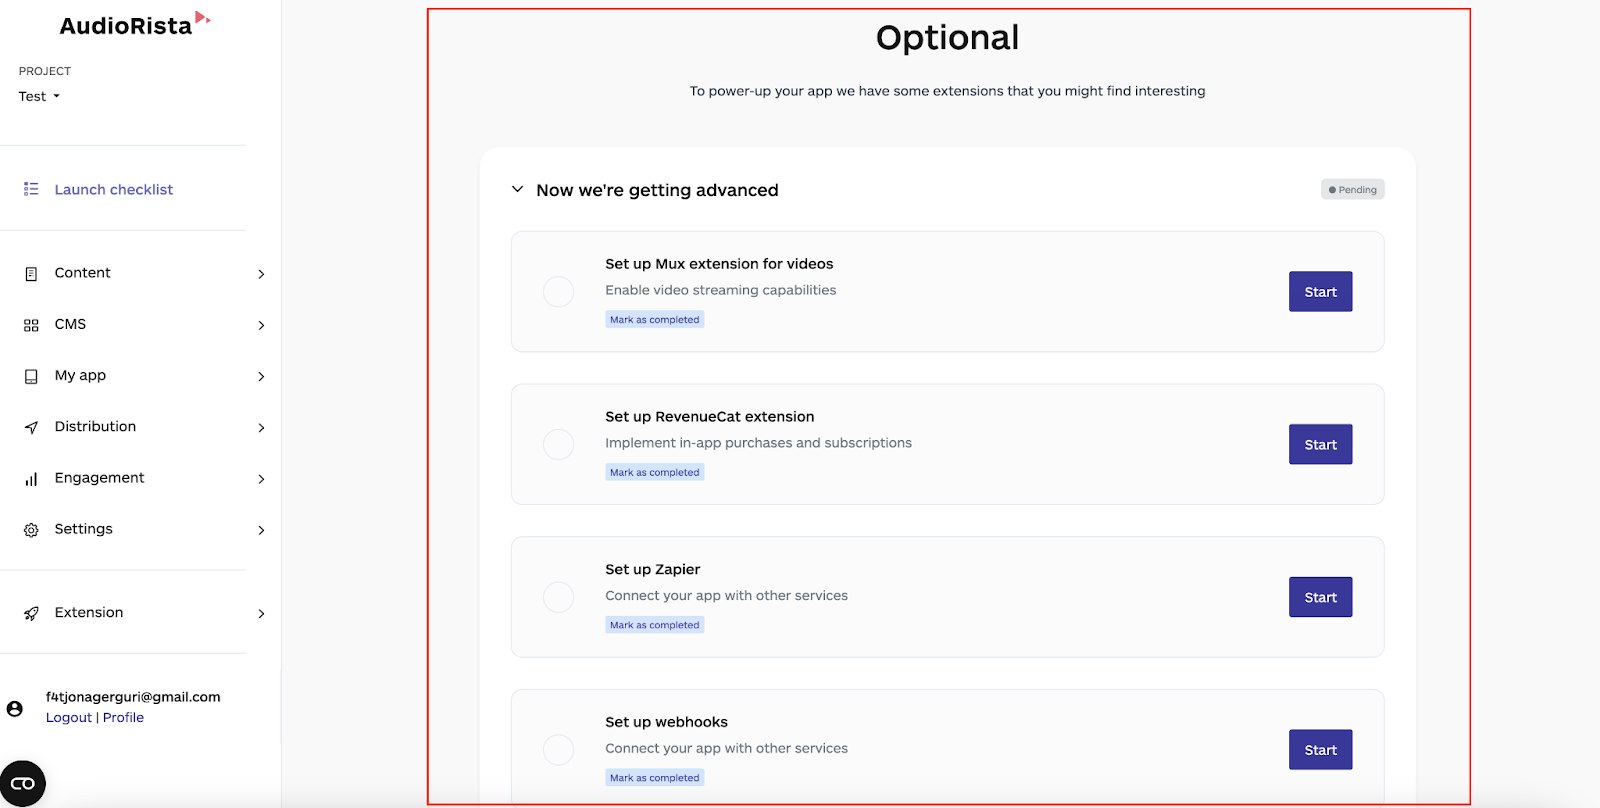Click the Logout link

point(68,717)
